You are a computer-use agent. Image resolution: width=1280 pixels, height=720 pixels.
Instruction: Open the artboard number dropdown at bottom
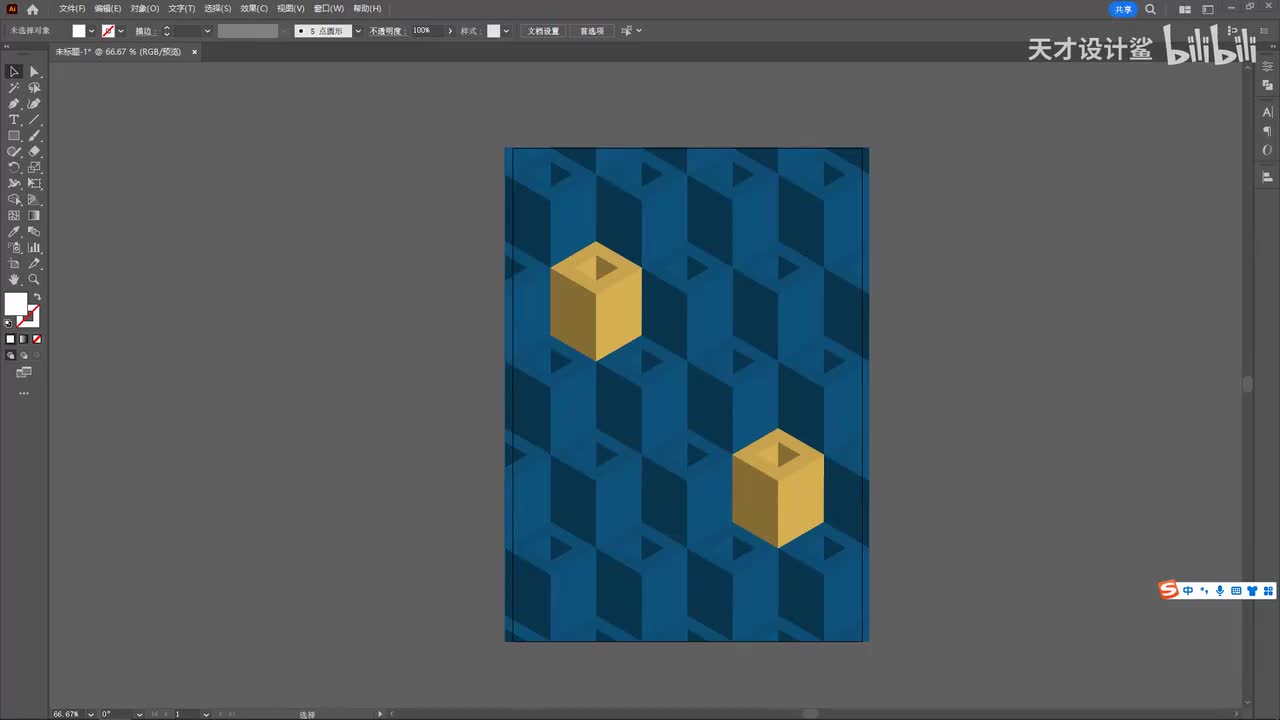(206, 714)
